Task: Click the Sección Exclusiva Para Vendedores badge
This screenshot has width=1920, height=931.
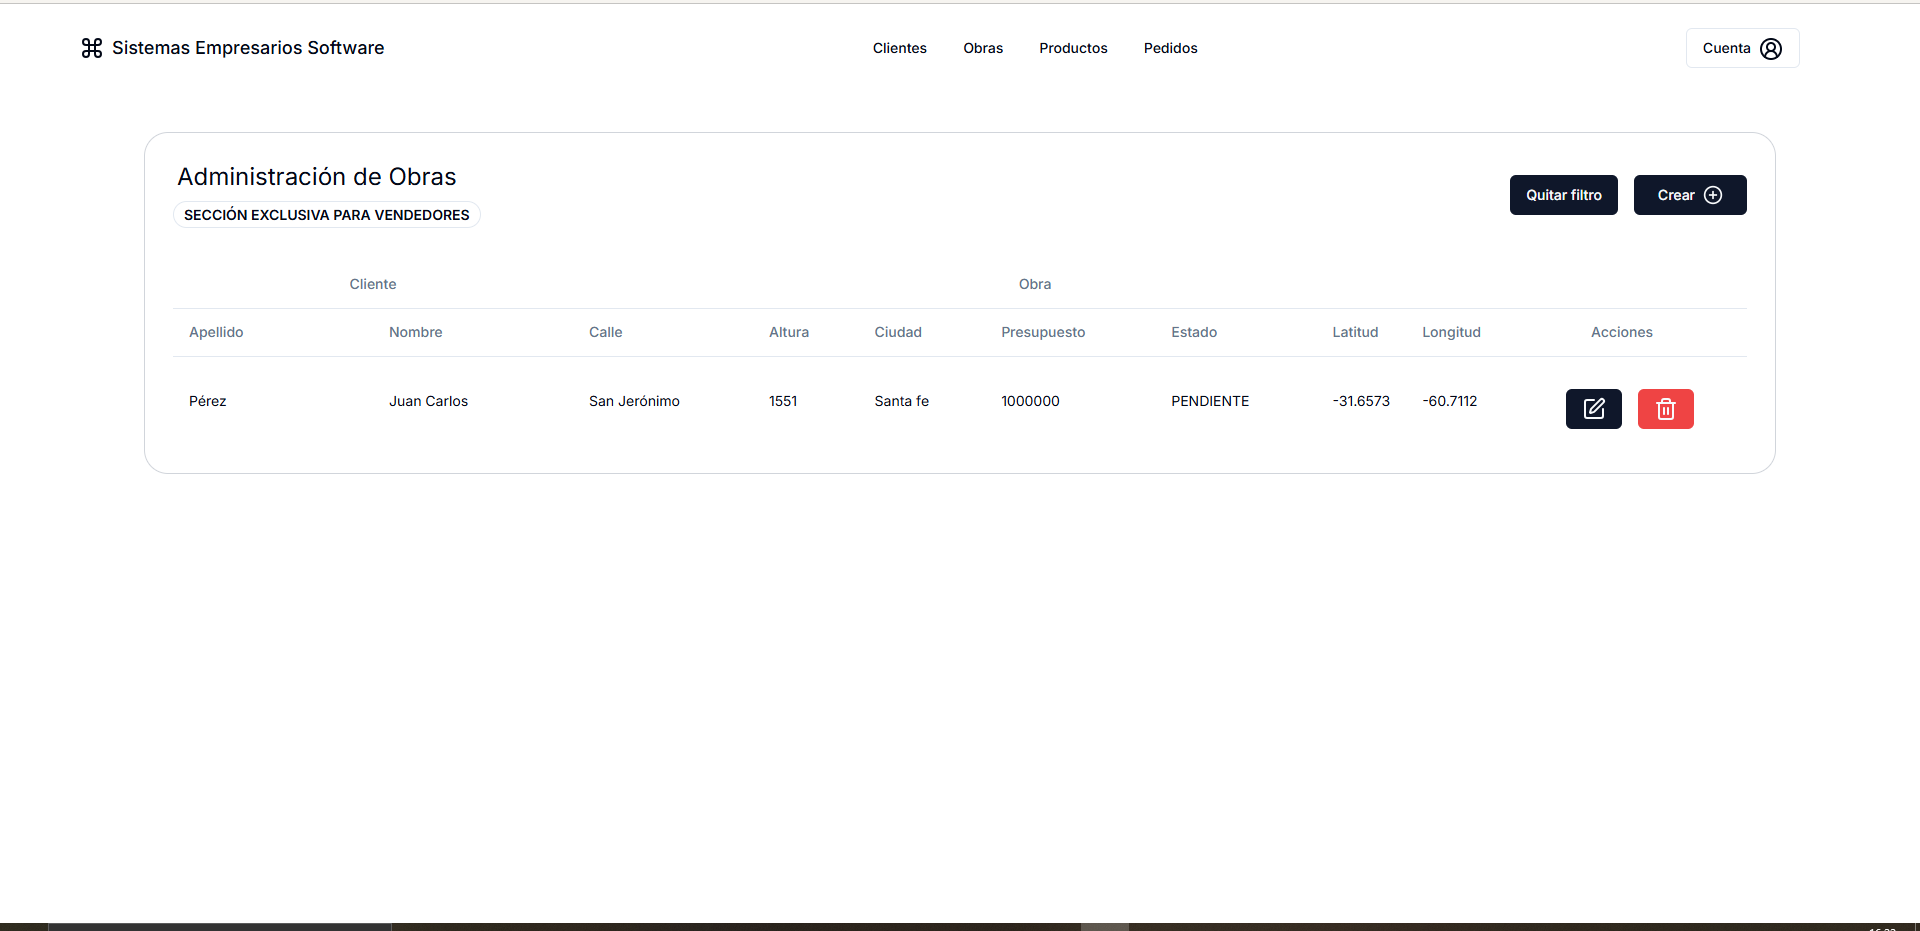Action: coord(326,215)
